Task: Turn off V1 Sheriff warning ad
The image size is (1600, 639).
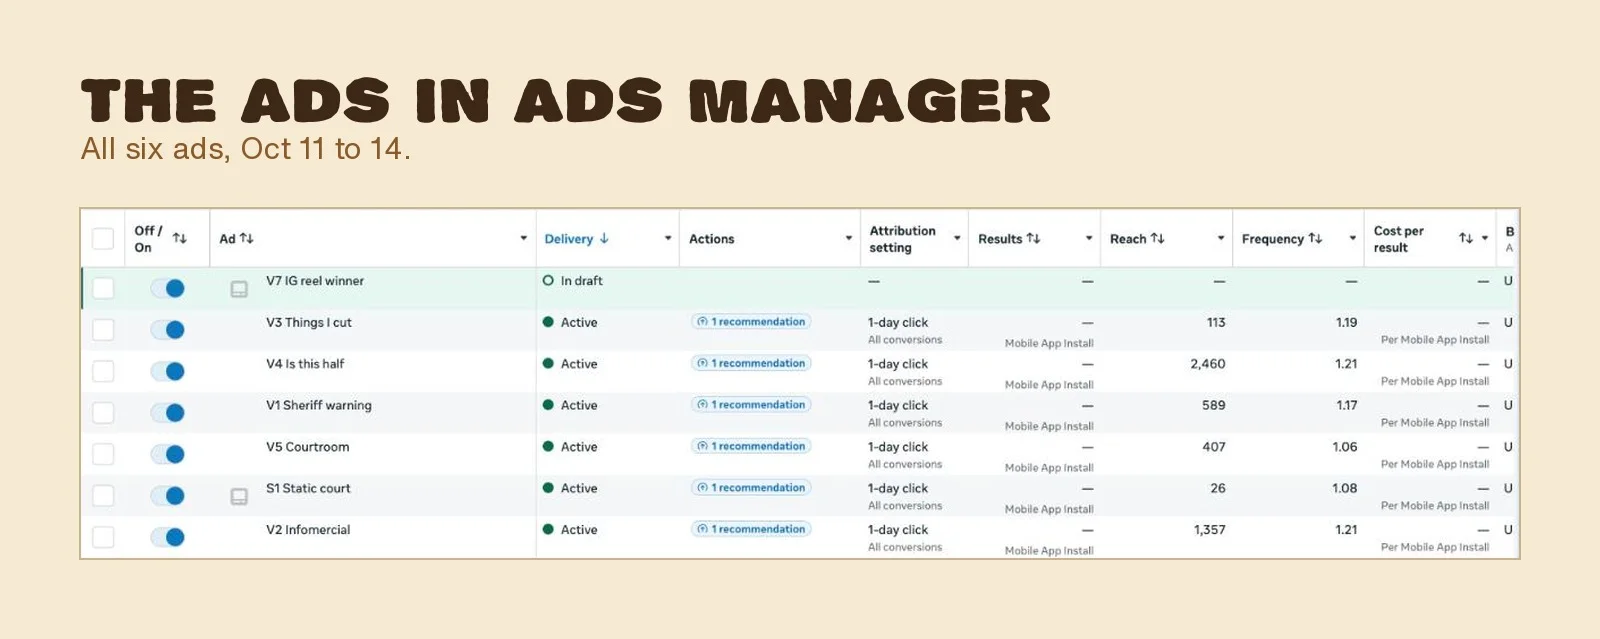Action: click(168, 412)
